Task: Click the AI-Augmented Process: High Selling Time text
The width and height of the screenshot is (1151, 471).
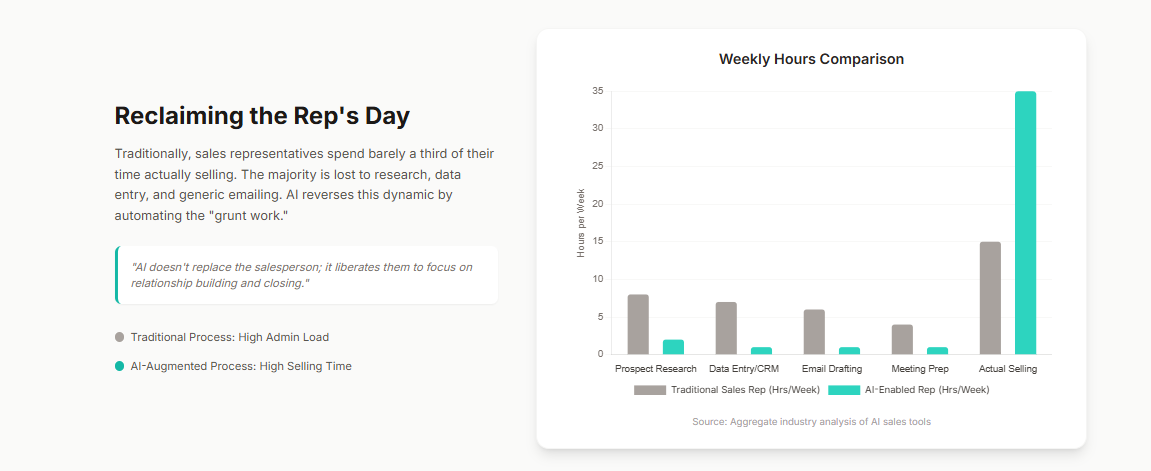Action: click(241, 366)
